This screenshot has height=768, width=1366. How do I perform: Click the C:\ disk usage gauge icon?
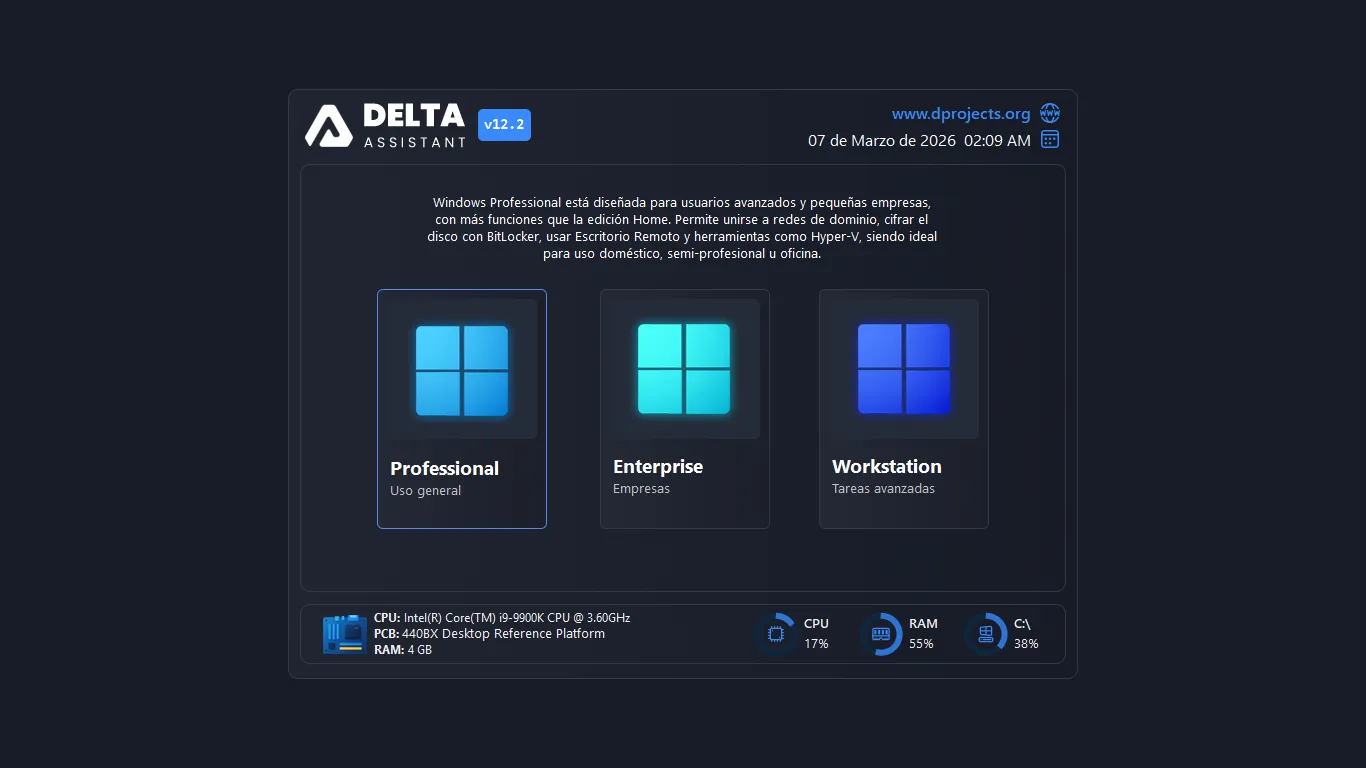point(986,634)
